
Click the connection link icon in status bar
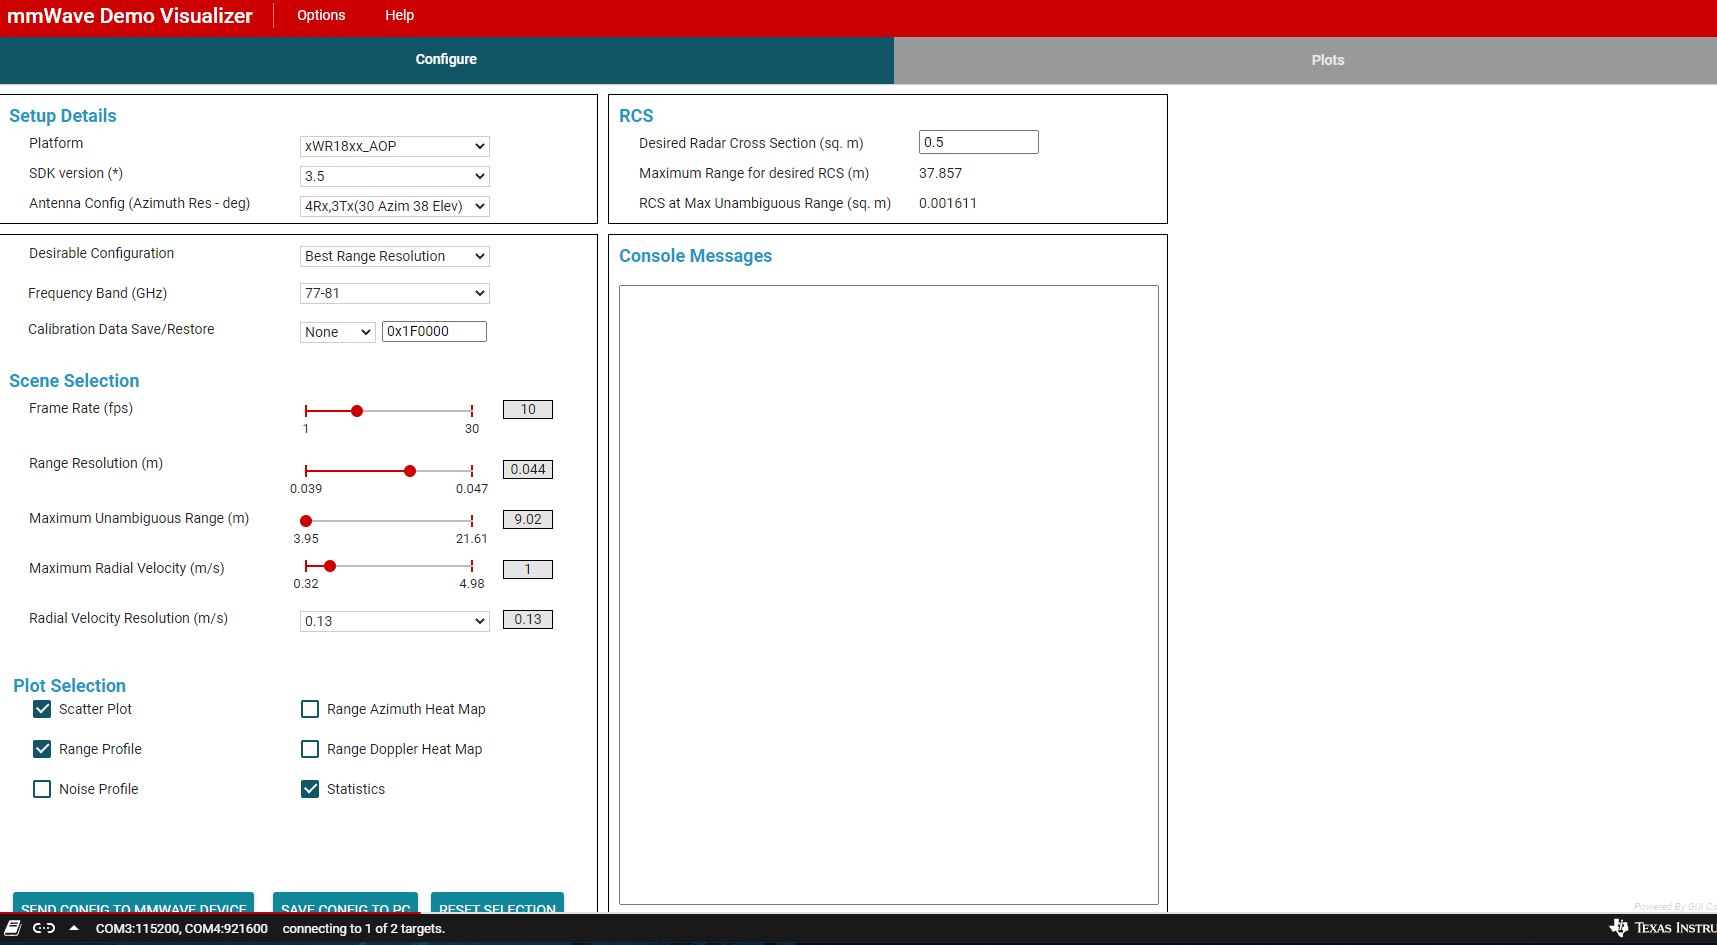(x=43, y=928)
